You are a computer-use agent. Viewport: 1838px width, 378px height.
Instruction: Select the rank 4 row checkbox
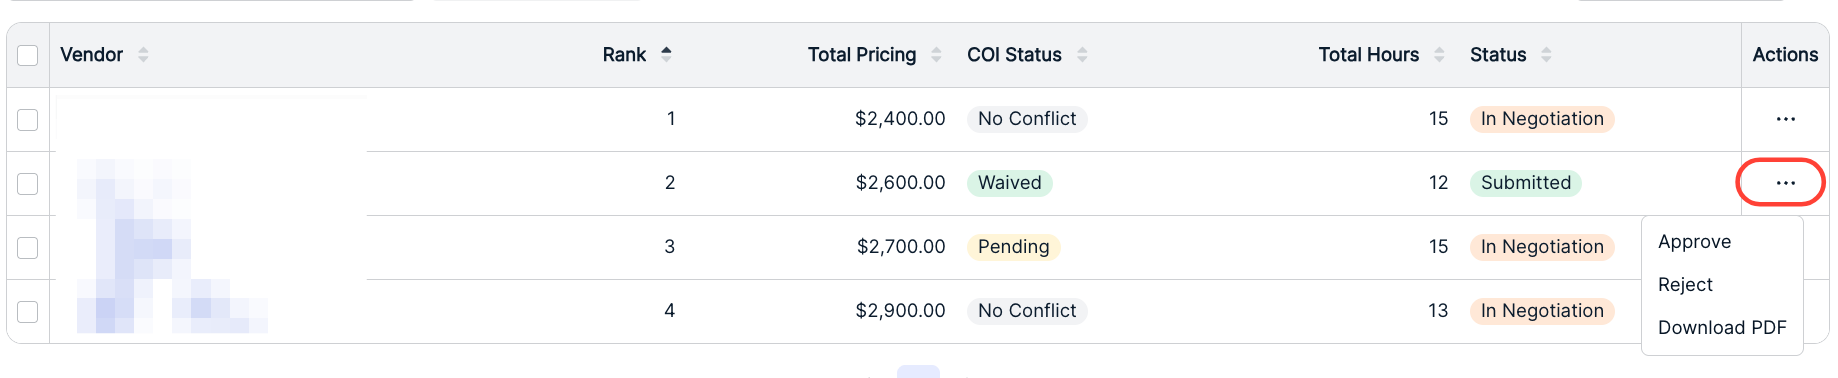(28, 311)
